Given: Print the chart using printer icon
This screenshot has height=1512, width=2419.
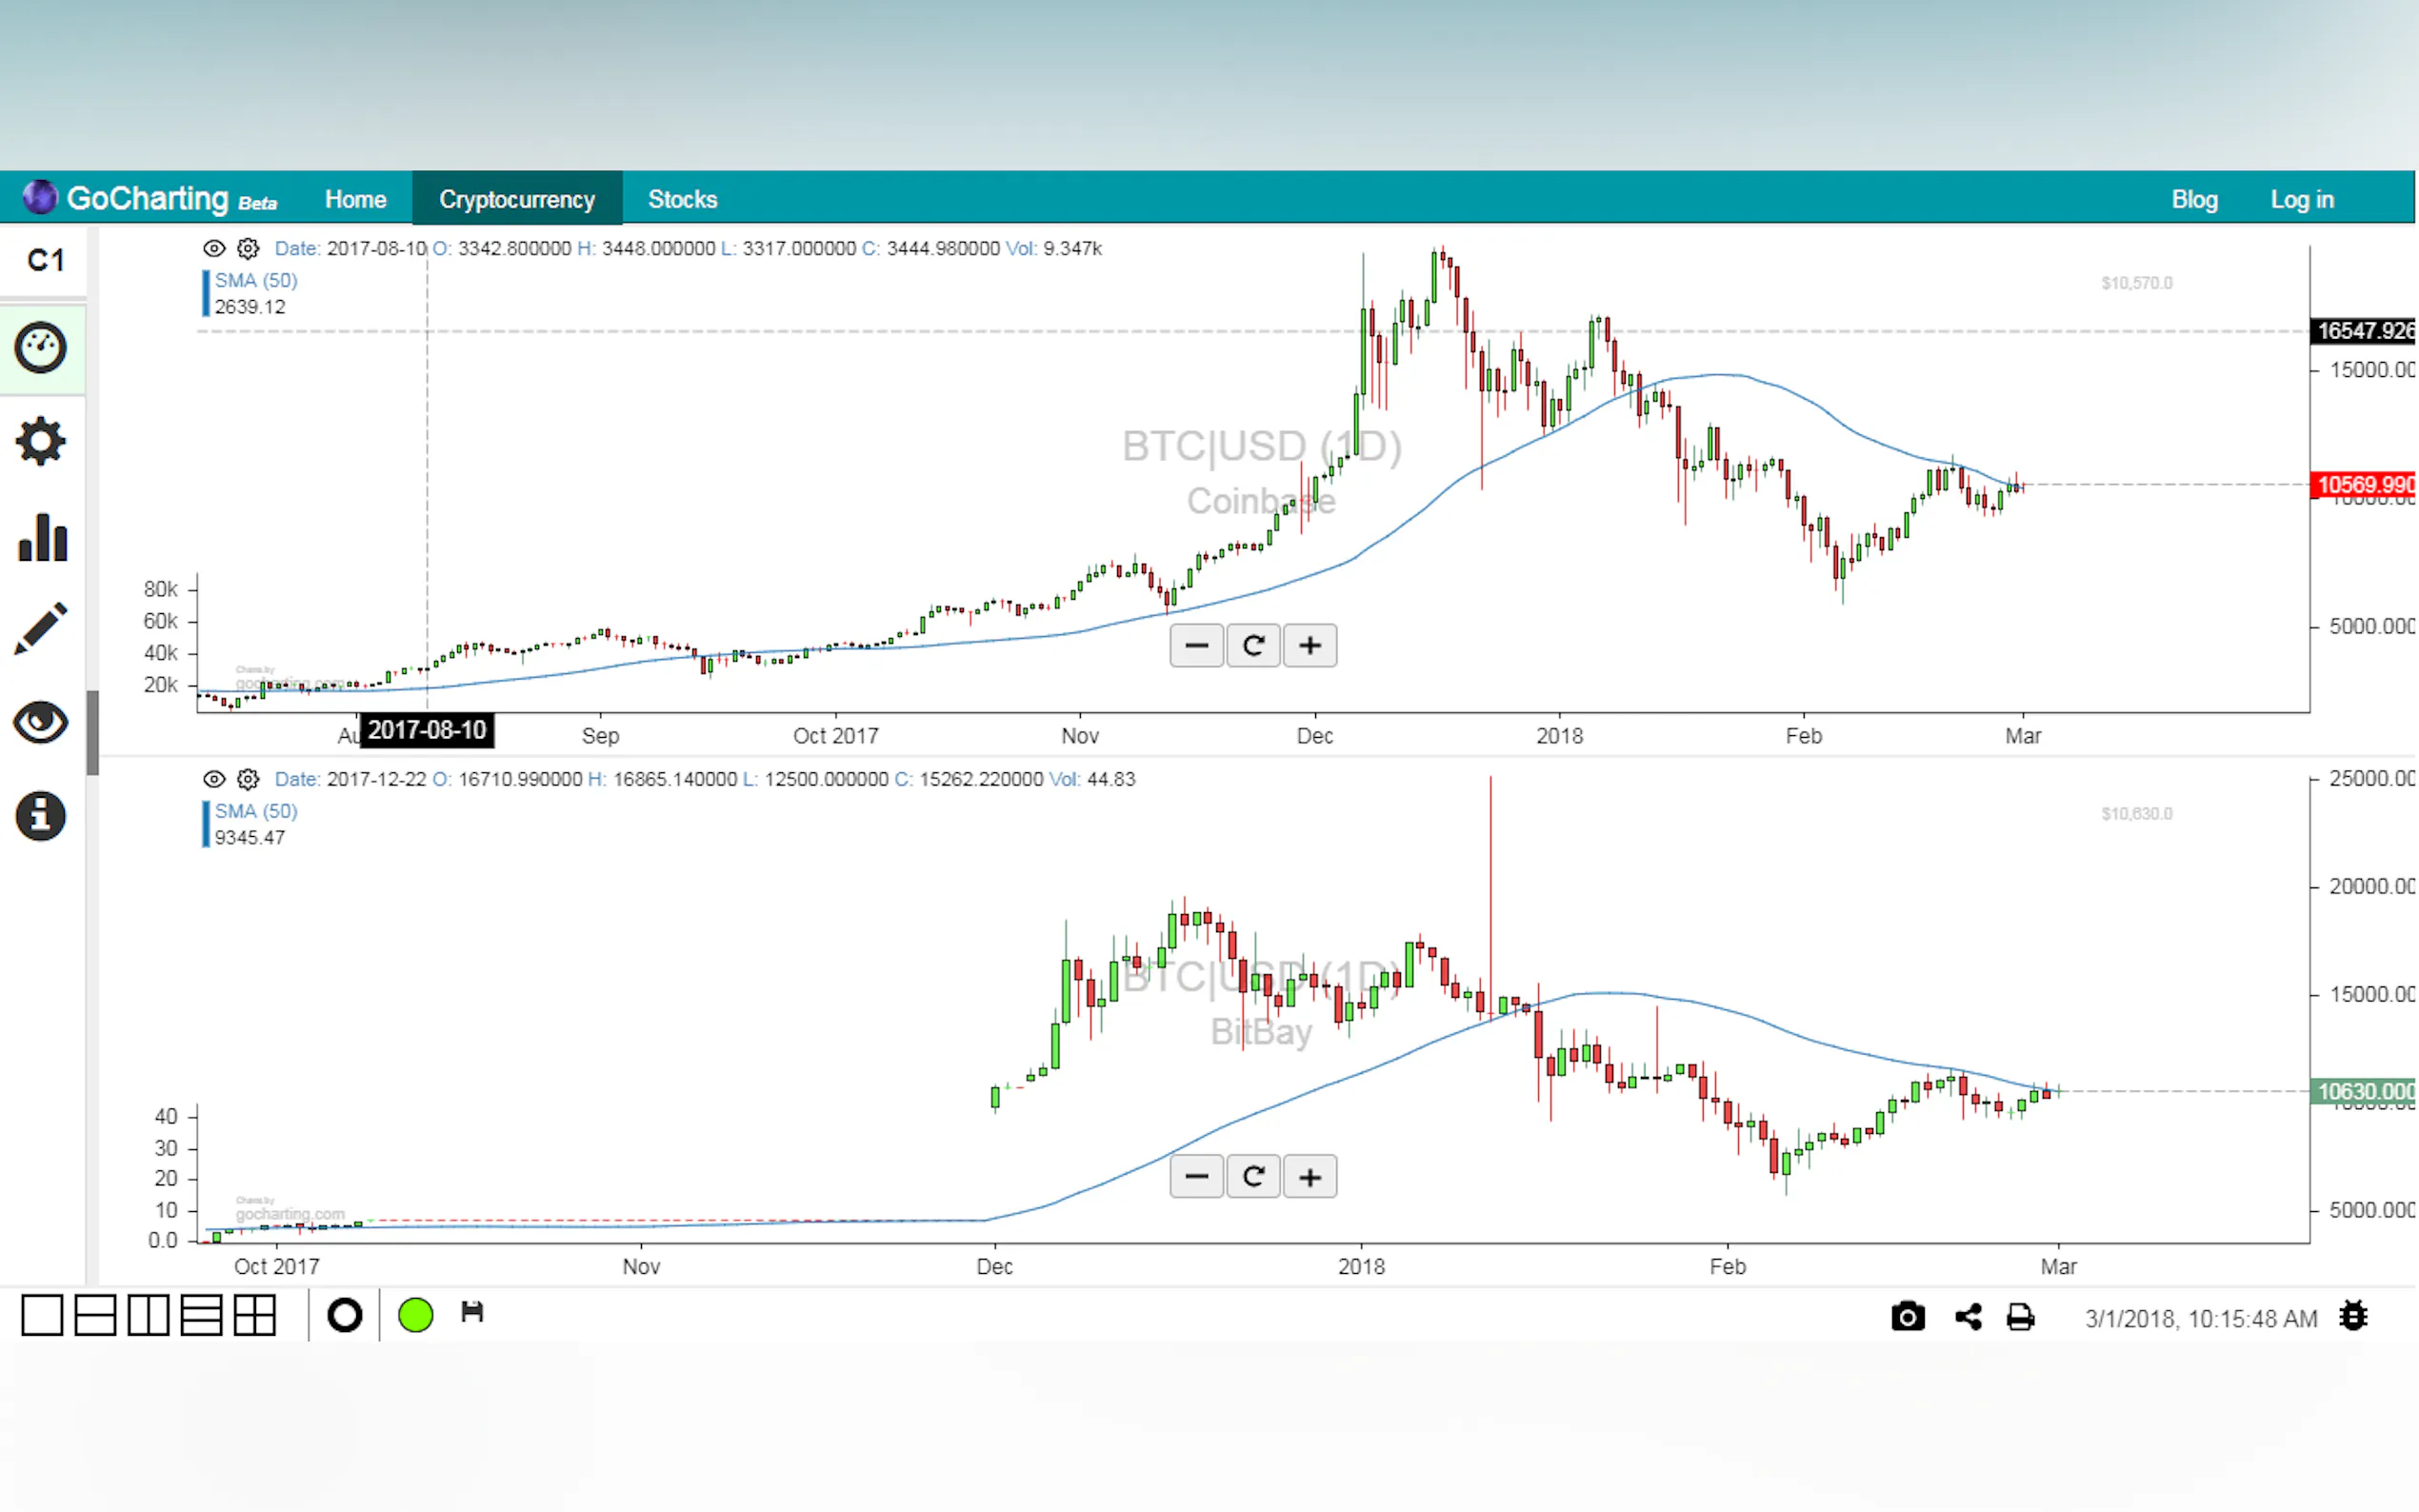Looking at the screenshot, I should click(2020, 1317).
